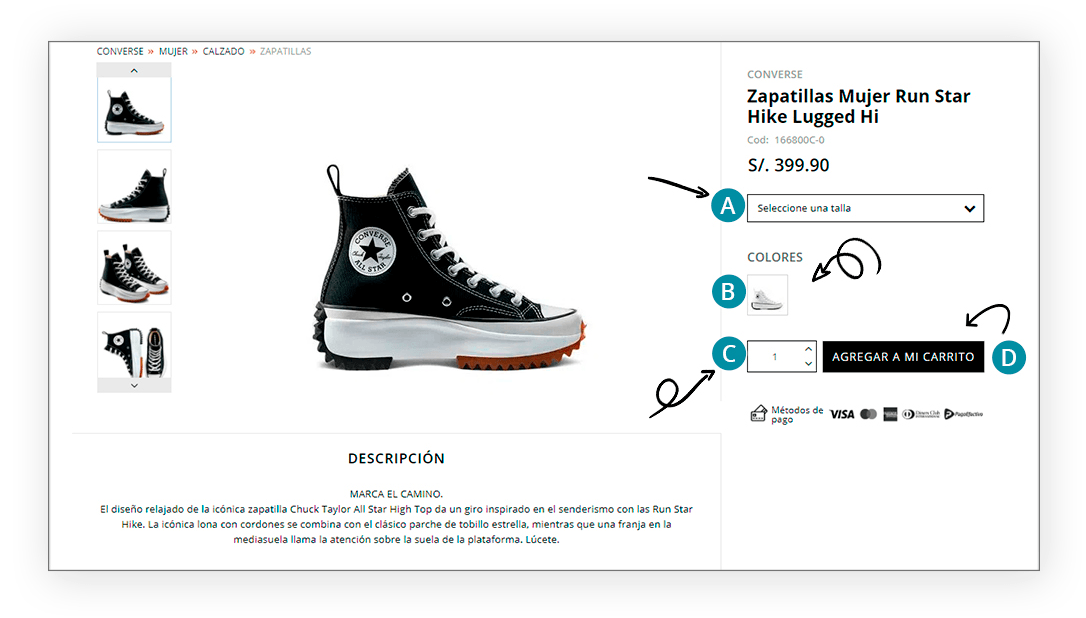This screenshot has height=618, width=1086.
Task: Click the size dropdown chevron arrow
Action: pyautogui.click(x=970, y=209)
